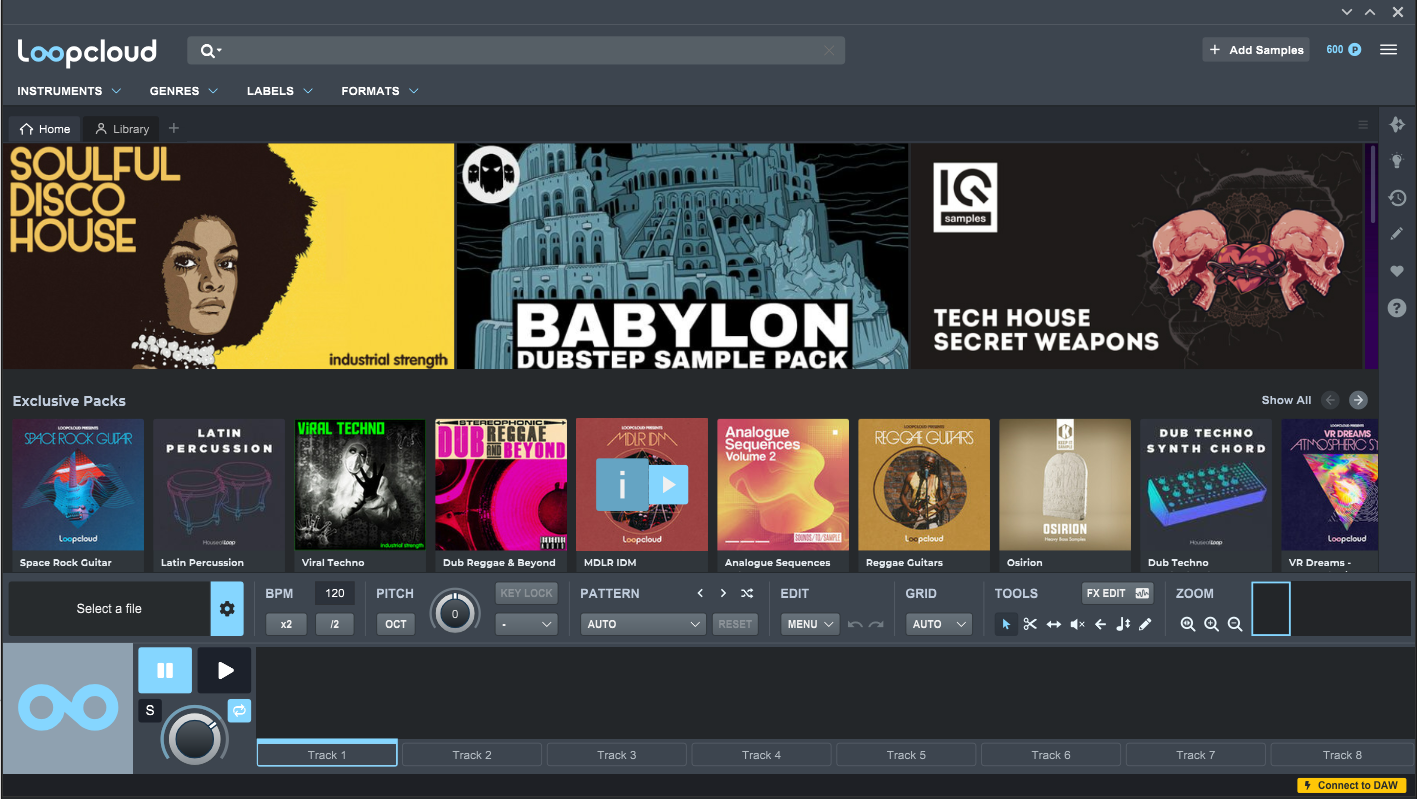Image resolution: width=1417 pixels, height=799 pixels.
Task: Select the mute speaker tool
Action: coord(1077,624)
